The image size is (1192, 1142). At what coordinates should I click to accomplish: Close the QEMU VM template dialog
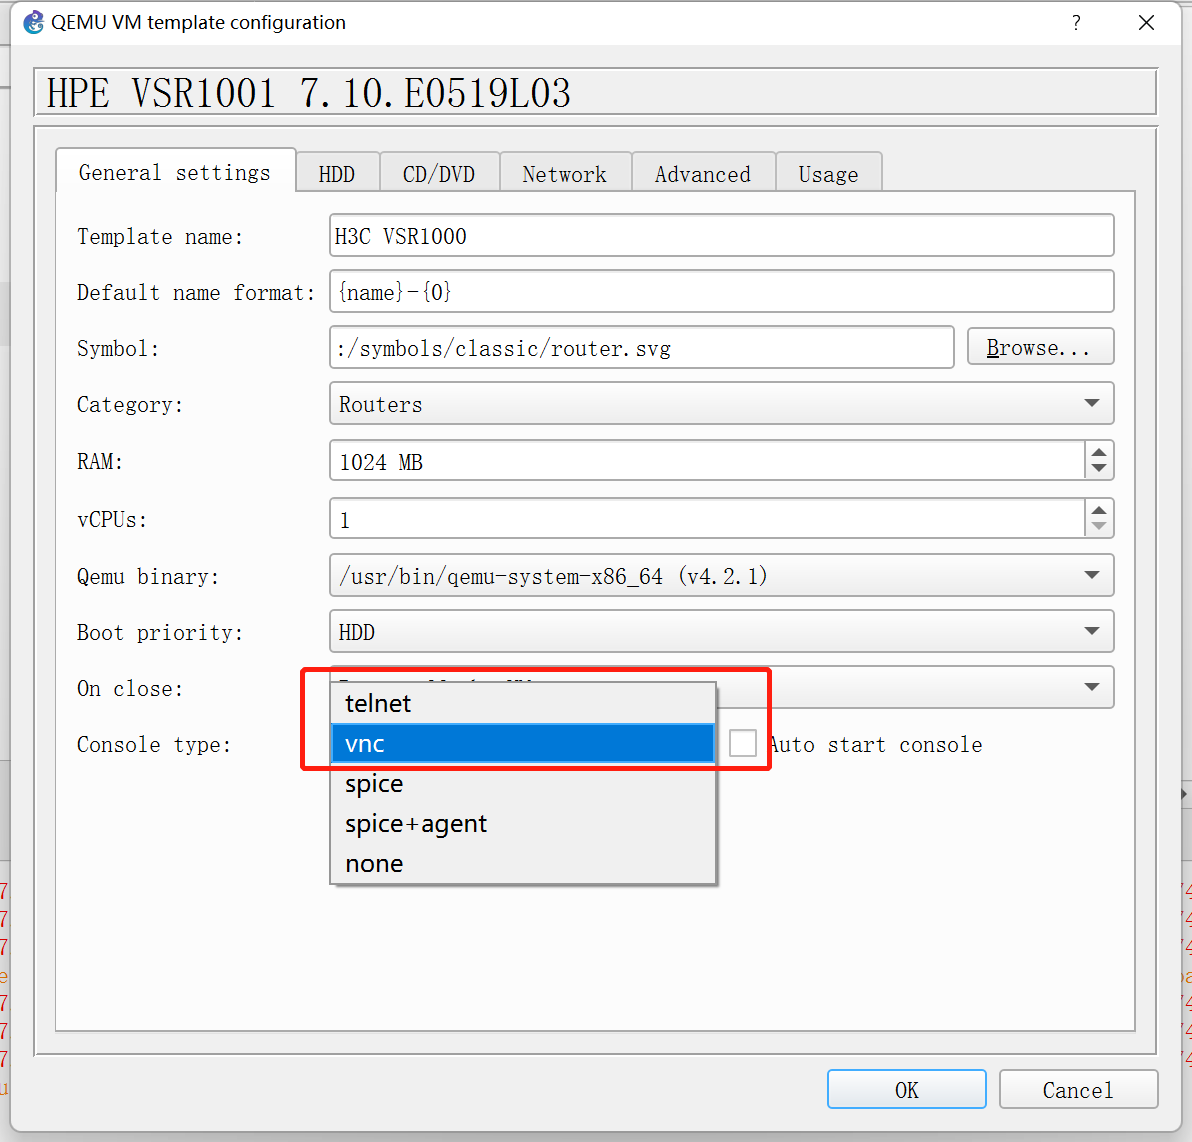point(1146,23)
